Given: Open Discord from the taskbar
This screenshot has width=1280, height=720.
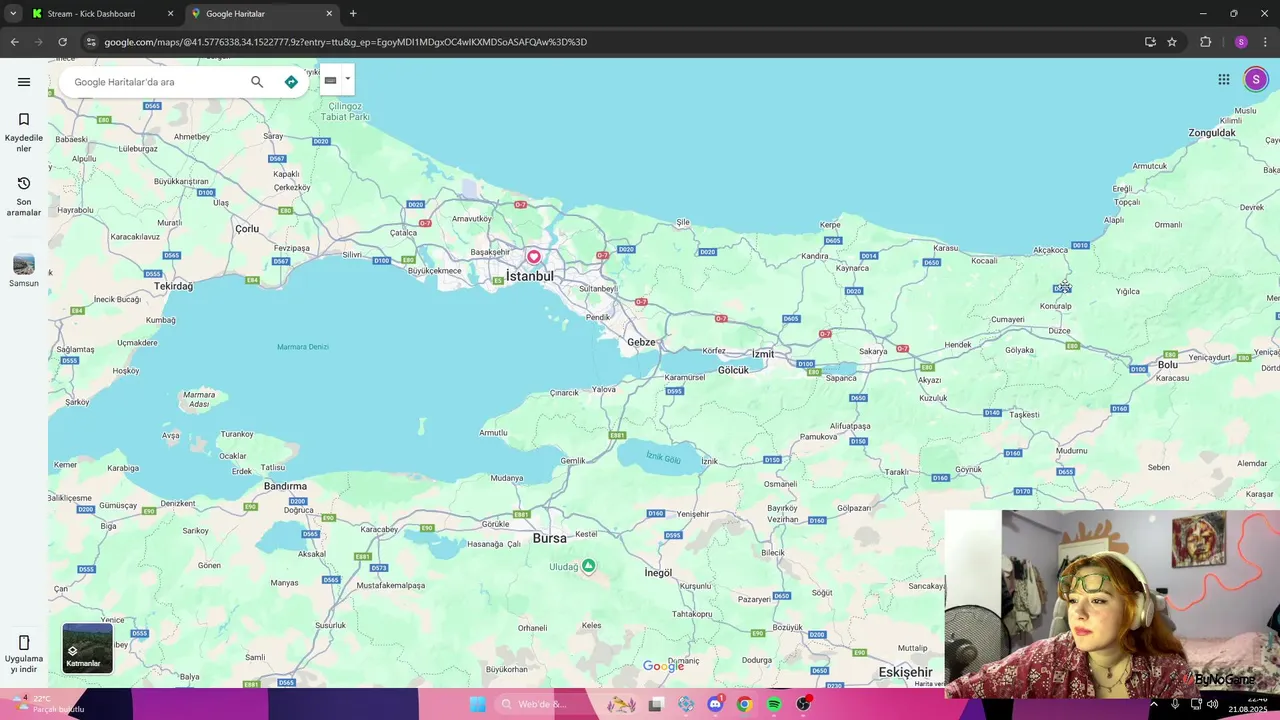Looking at the screenshot, I should [x=715, y=704].
